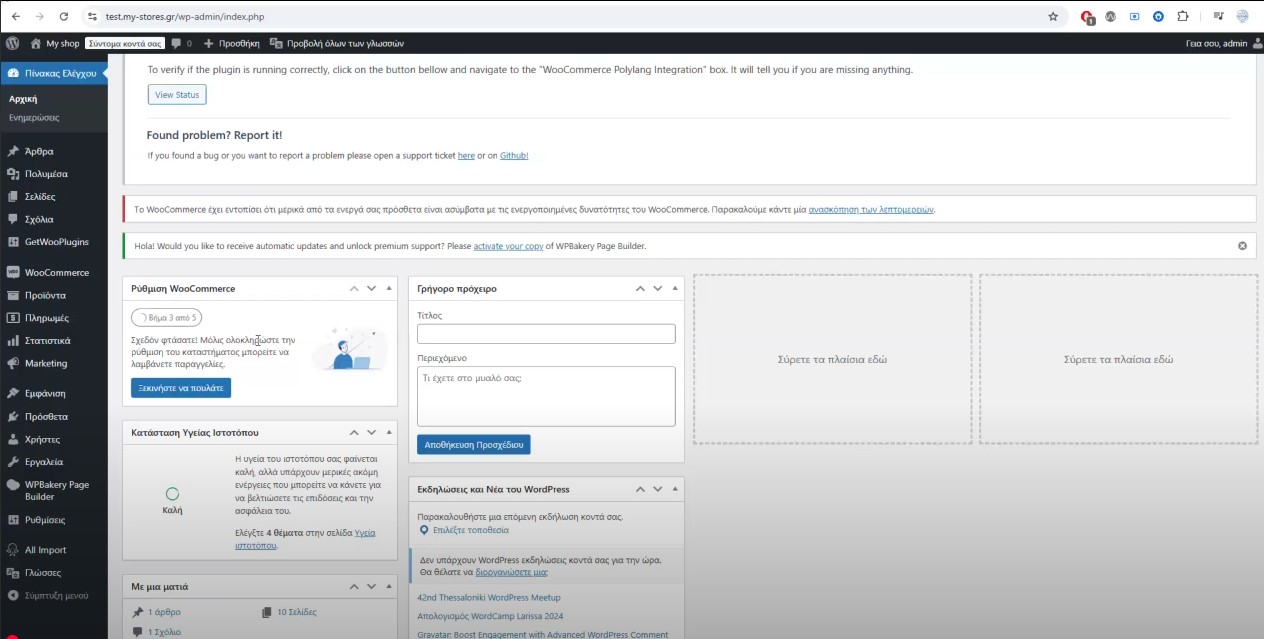This screenshot has height=639, width=1264.
Task: Open the browser extensions puzzle icon
Action: point(1183,16)
